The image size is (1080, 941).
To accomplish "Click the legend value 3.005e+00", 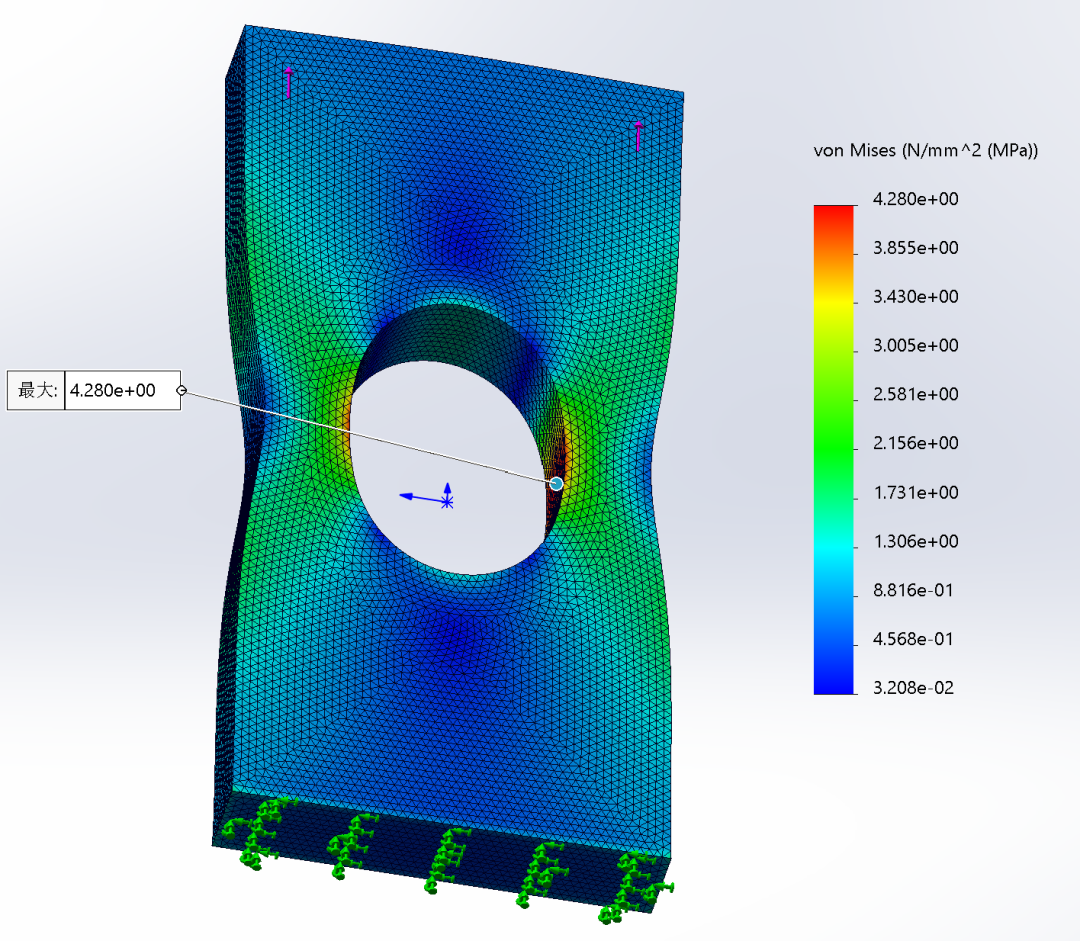I will 915,346.
